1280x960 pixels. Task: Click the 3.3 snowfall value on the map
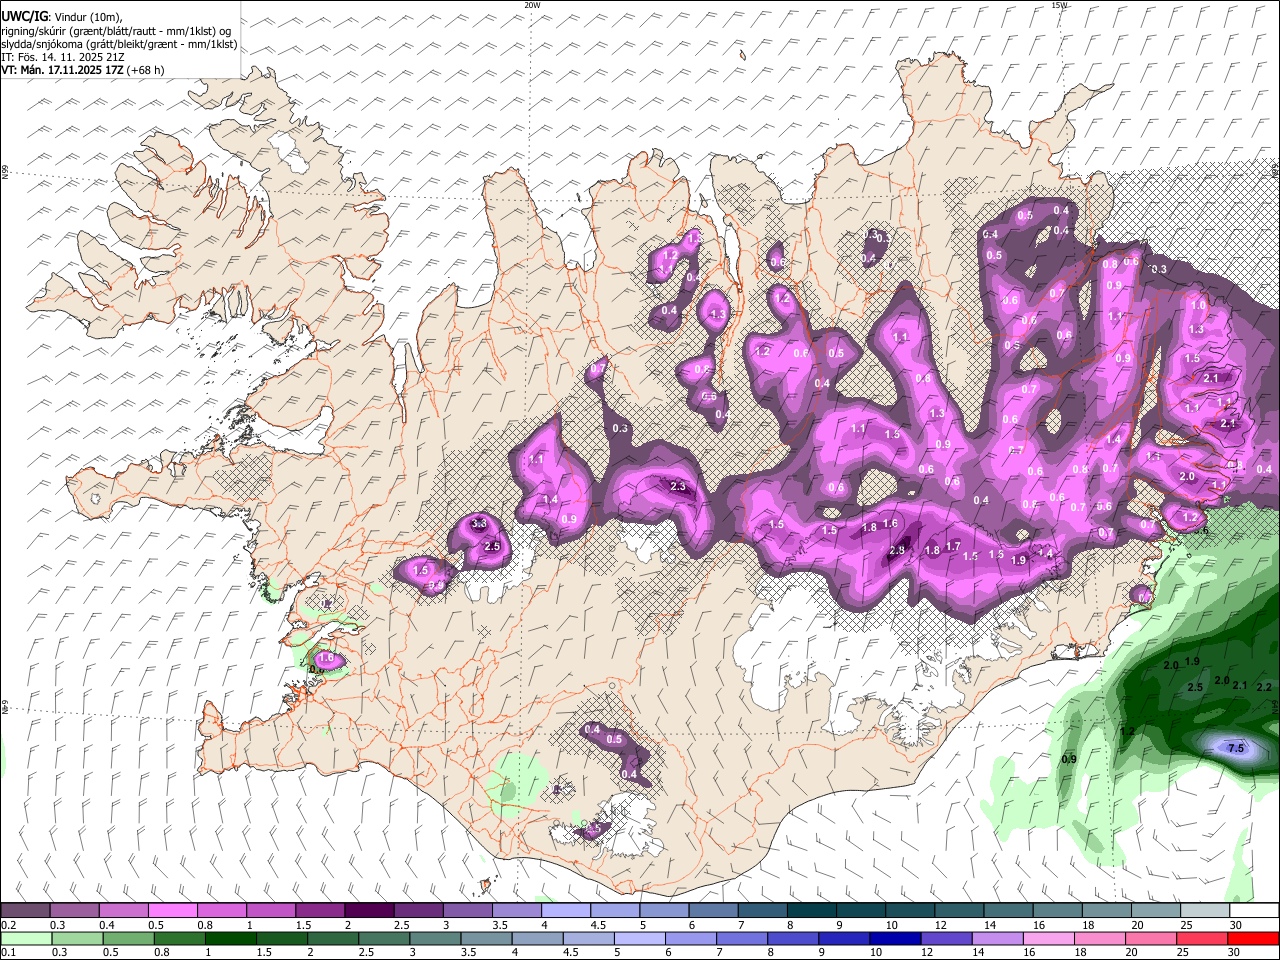click(x=479, y=523)
